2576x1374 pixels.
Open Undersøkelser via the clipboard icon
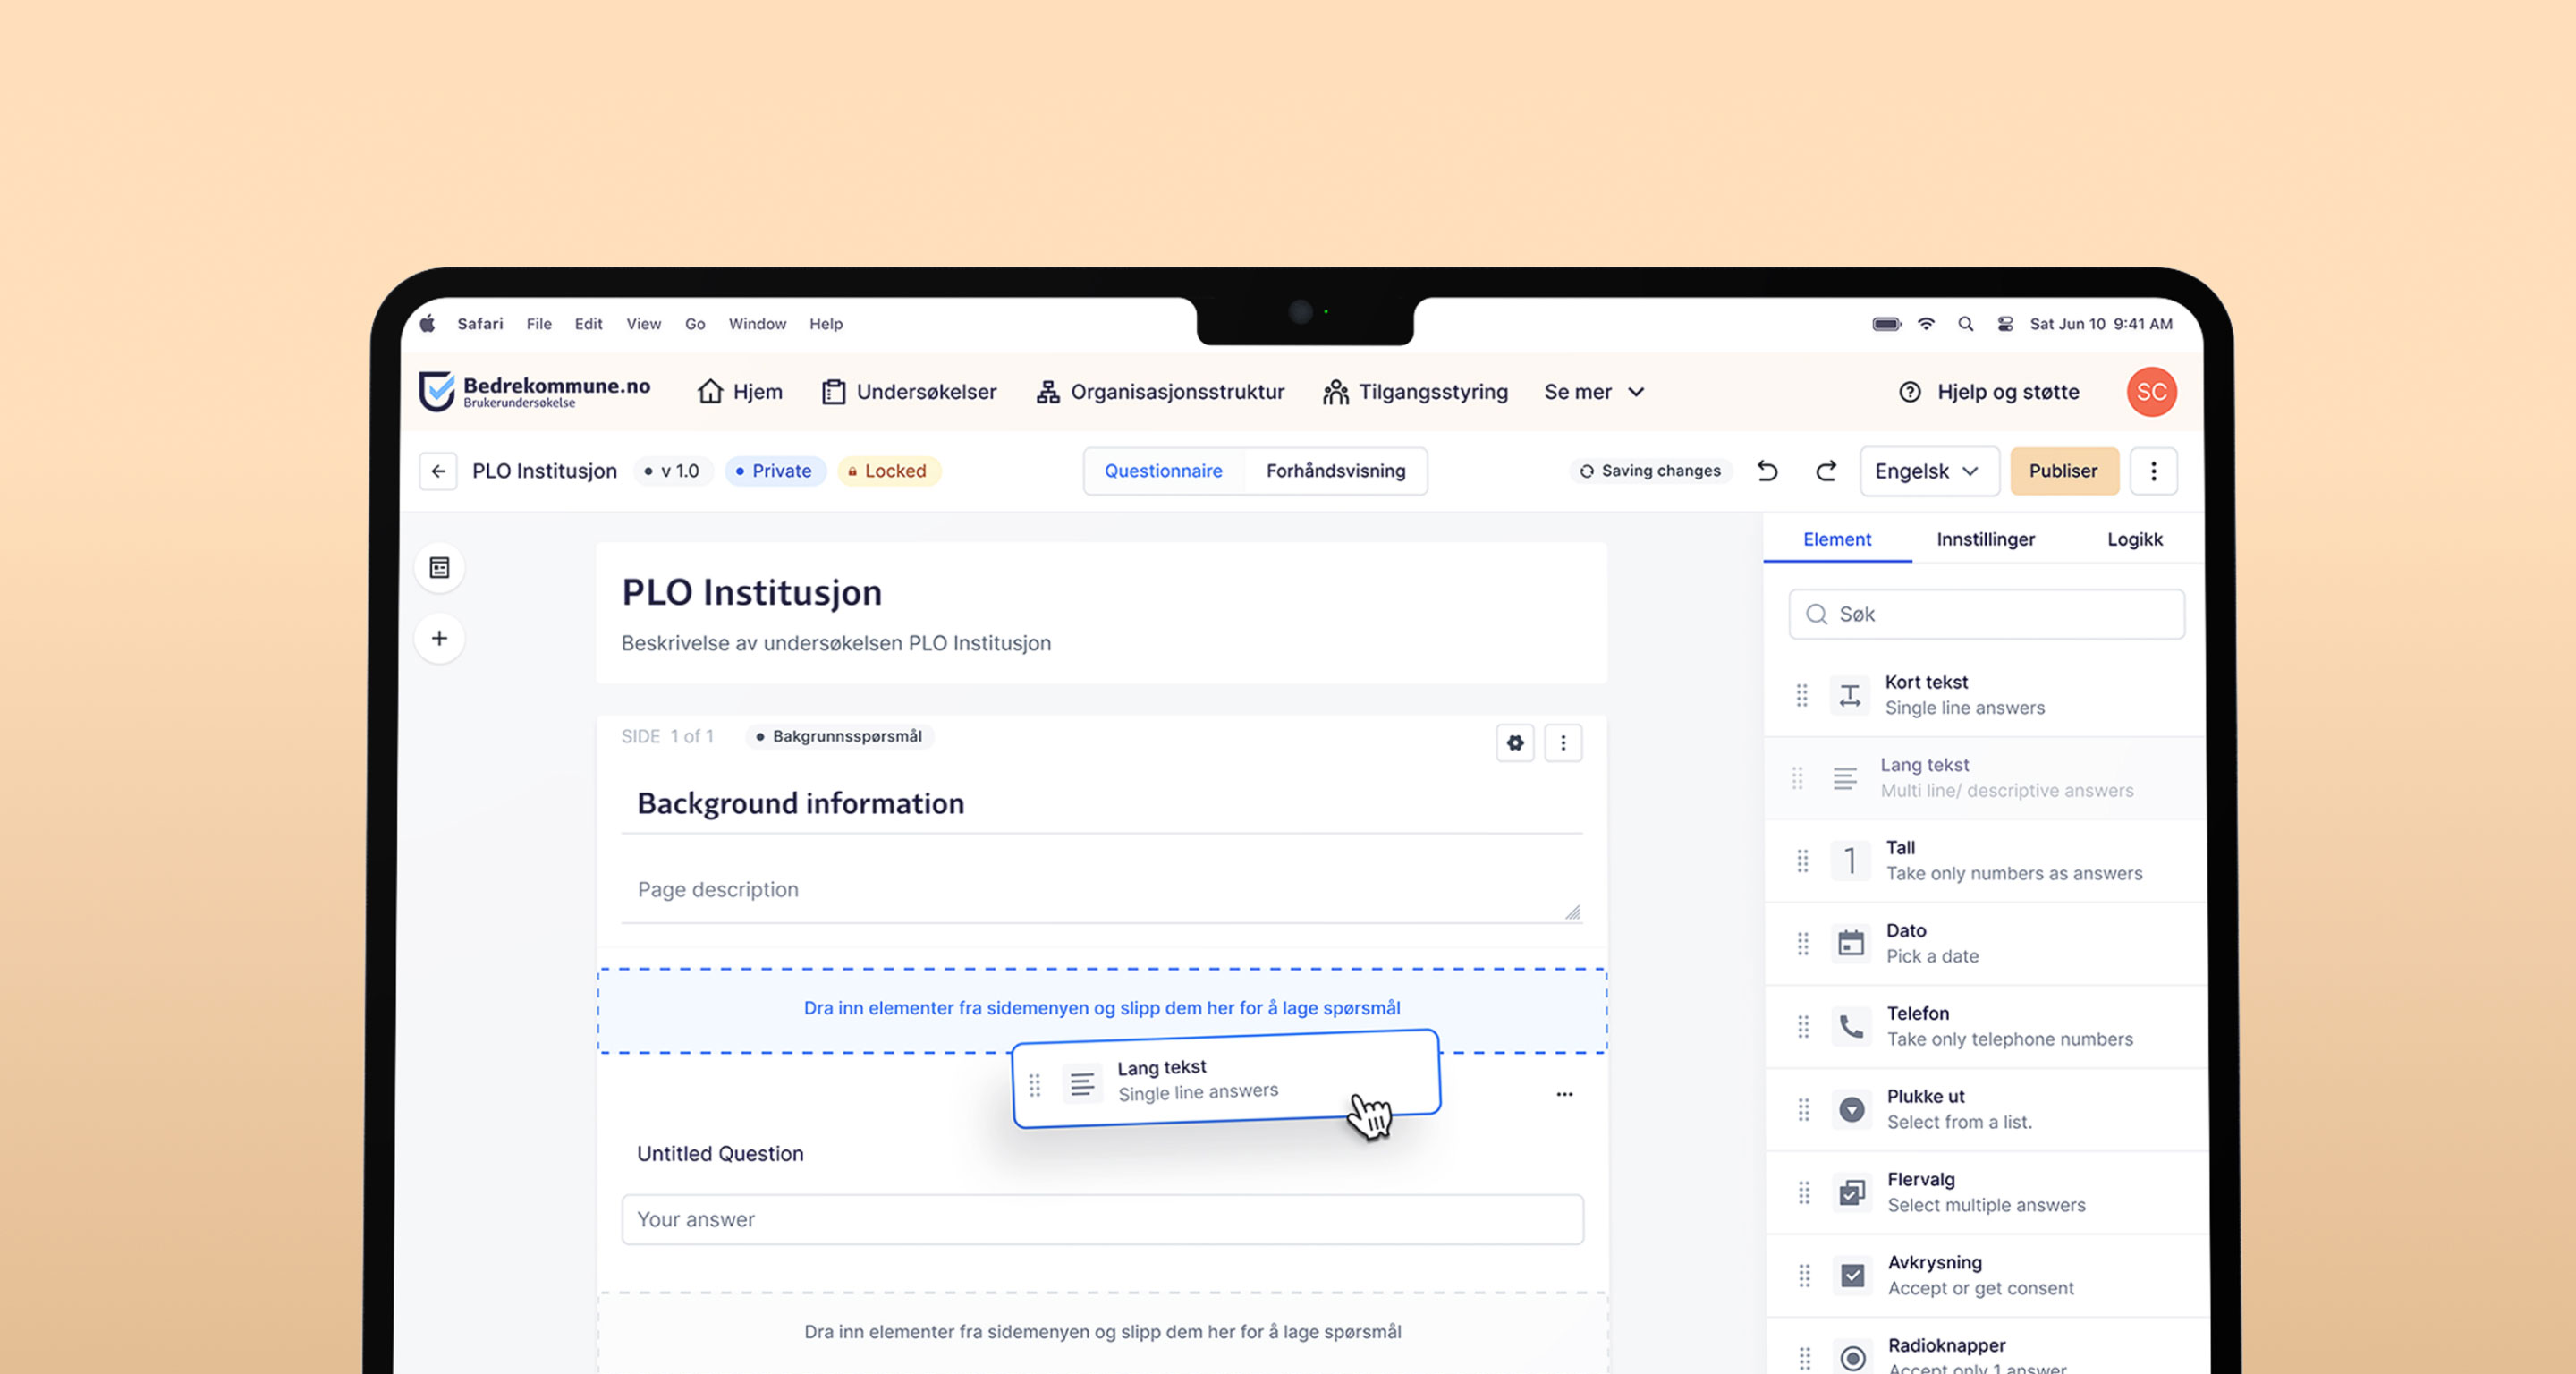[x=835, y=391]
